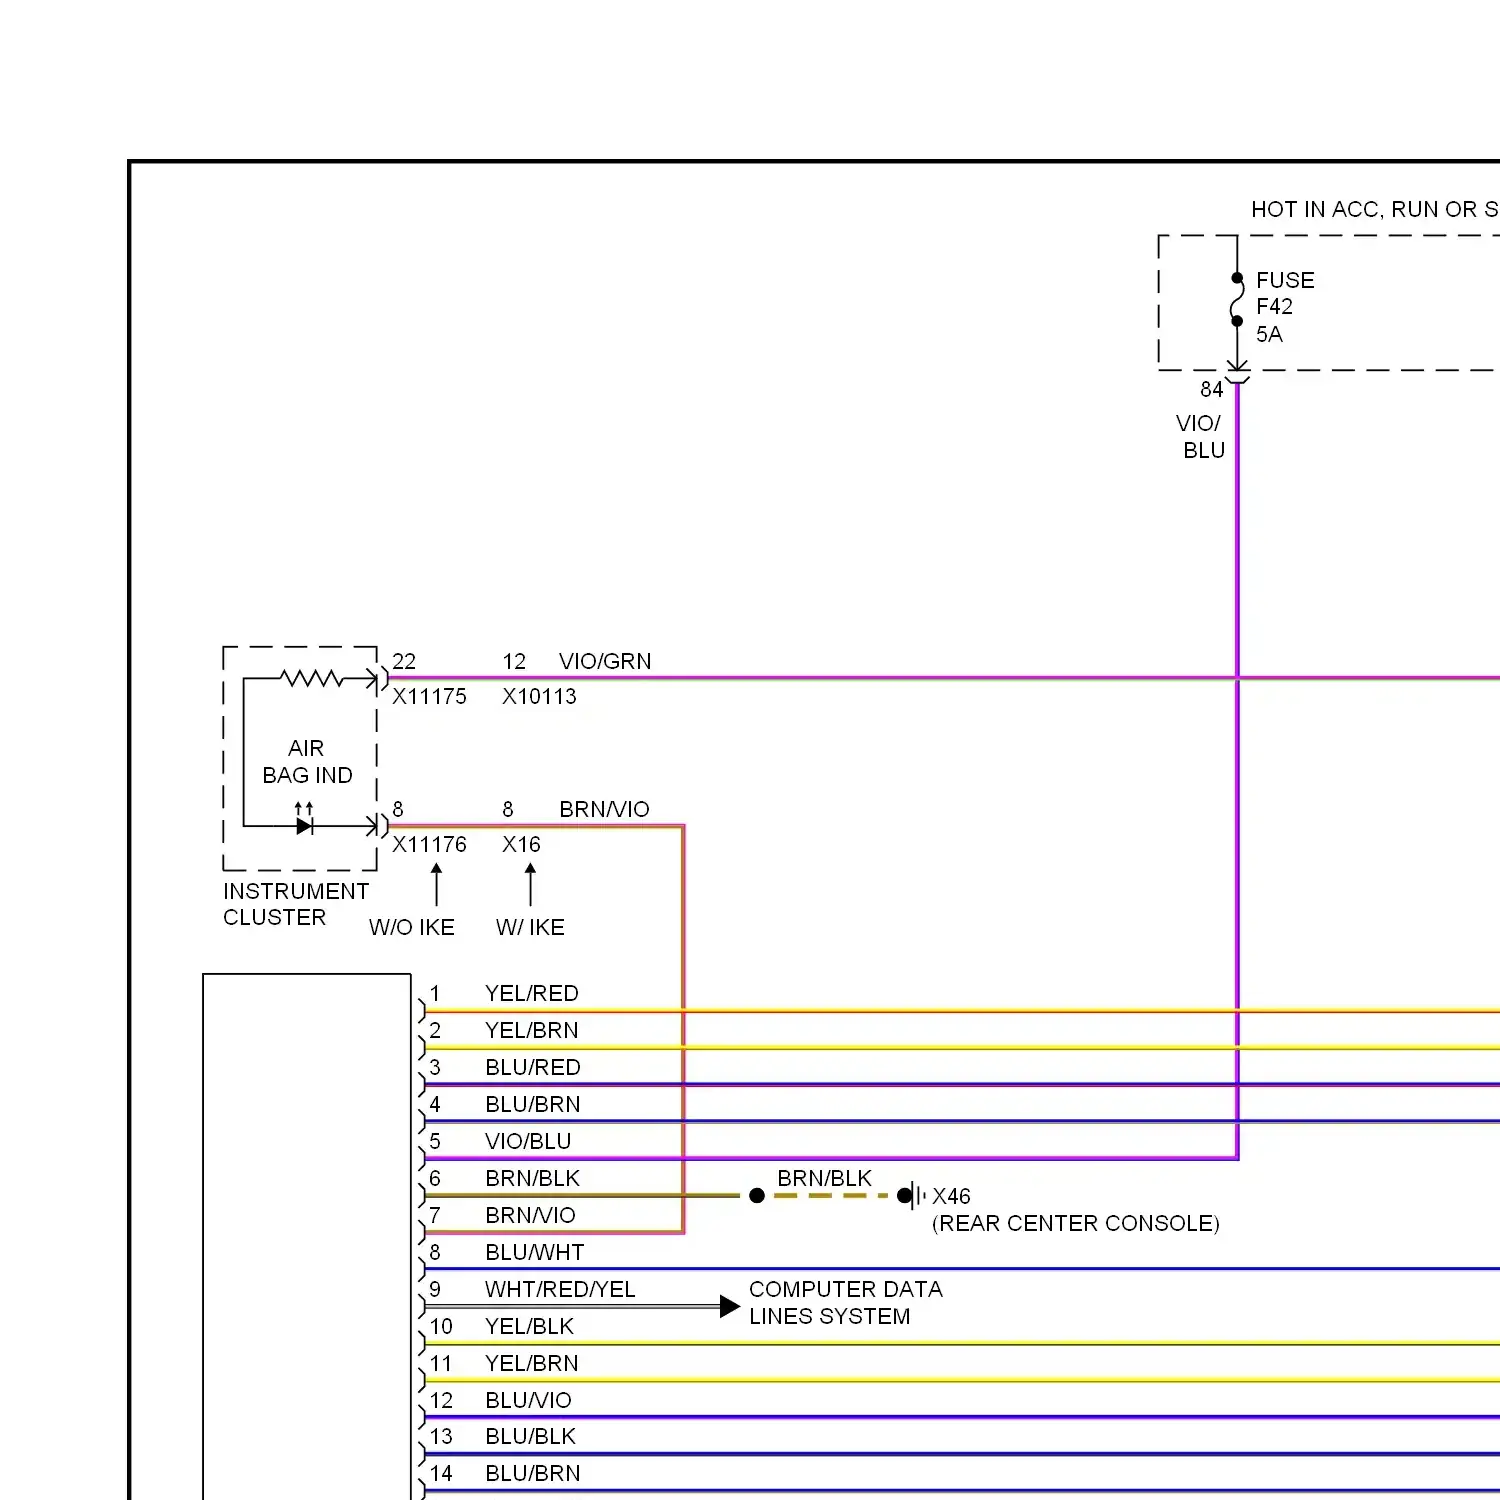The height and width of the screenshot is (1500, 1500).
Task: Click the (REAR CENTER CONSOLE) text
Action: 1076,1224
